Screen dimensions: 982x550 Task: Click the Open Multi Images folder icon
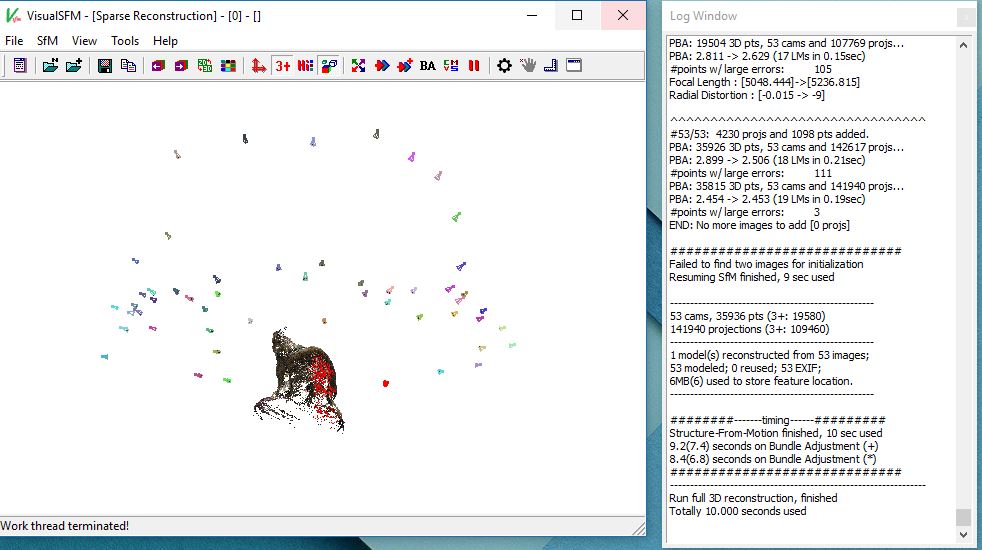pos(50,66)
